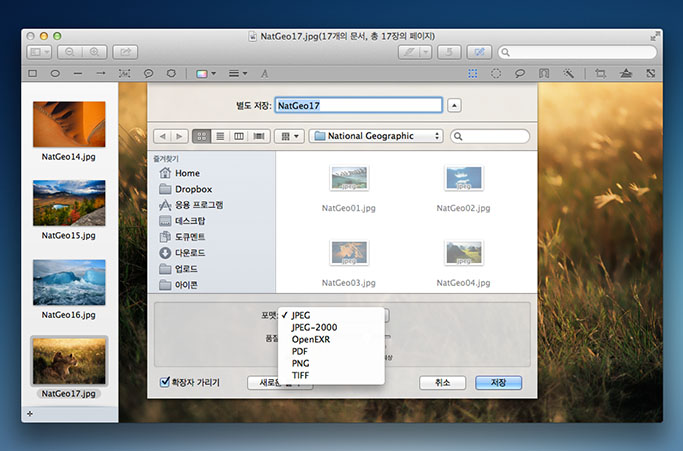
Task: Toggle the edit toolbar button
Action: tap(479, 51)
